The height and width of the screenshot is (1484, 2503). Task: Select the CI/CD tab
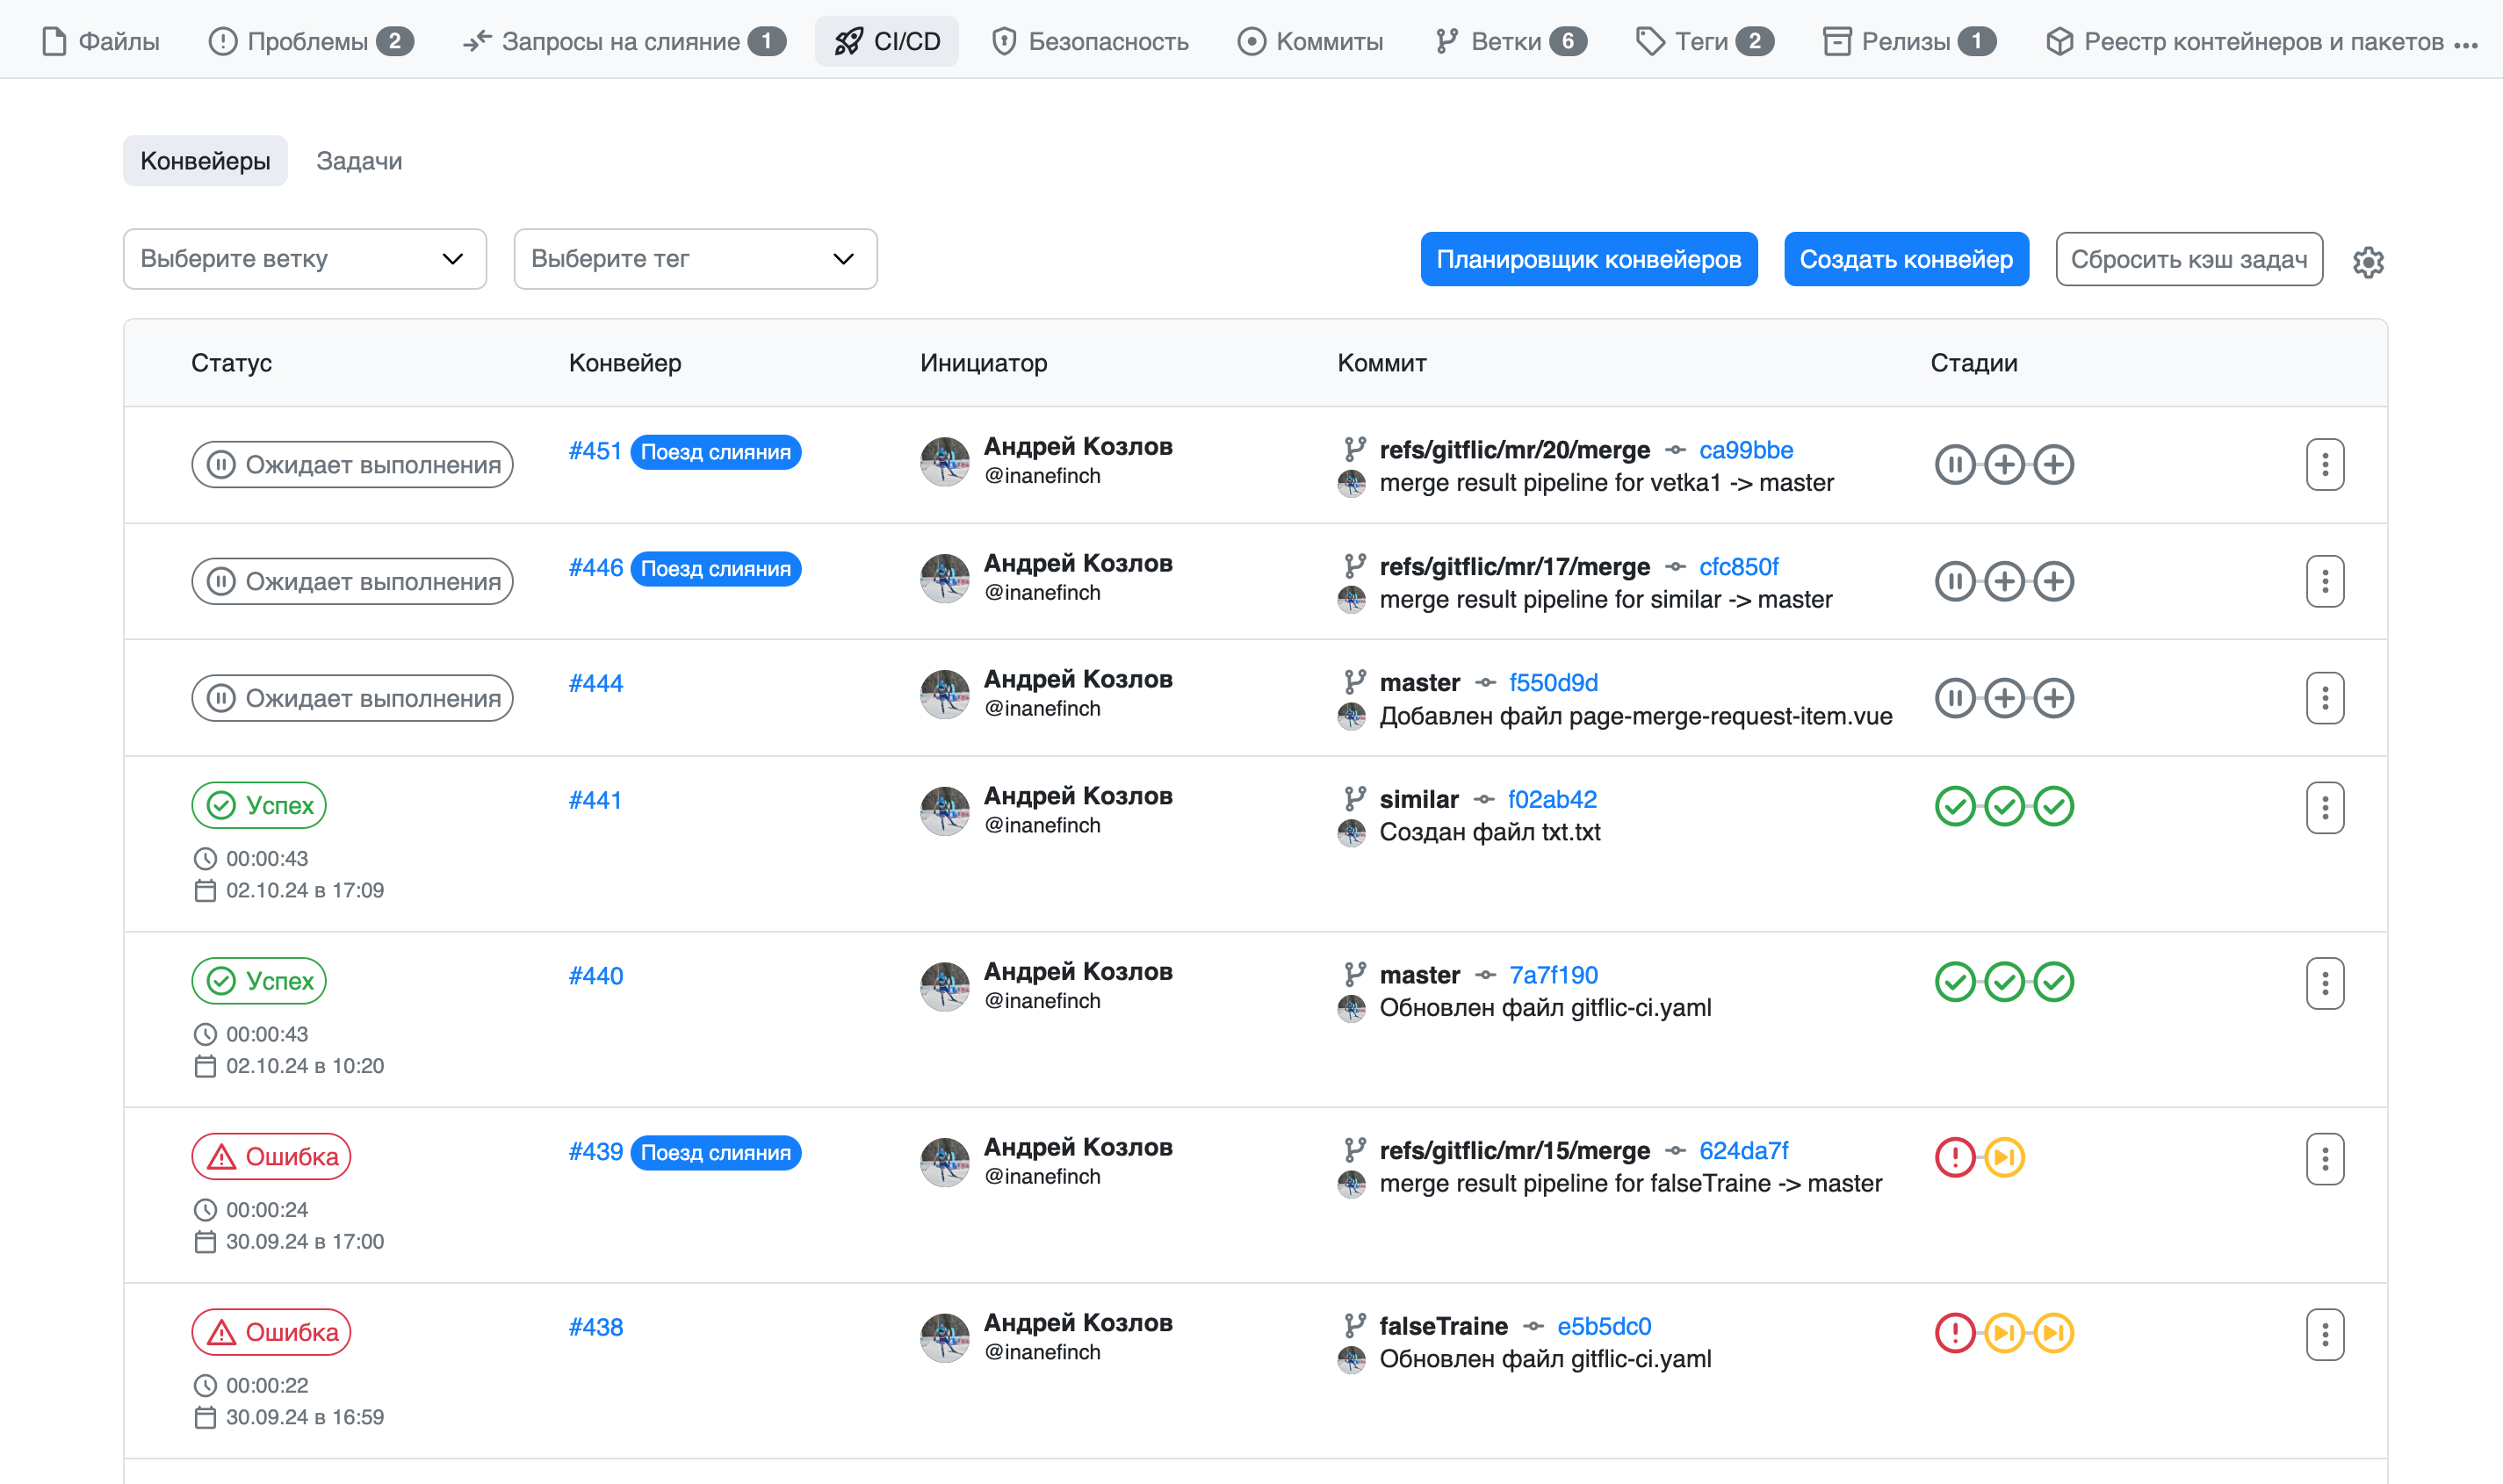(x=887, y=41)
